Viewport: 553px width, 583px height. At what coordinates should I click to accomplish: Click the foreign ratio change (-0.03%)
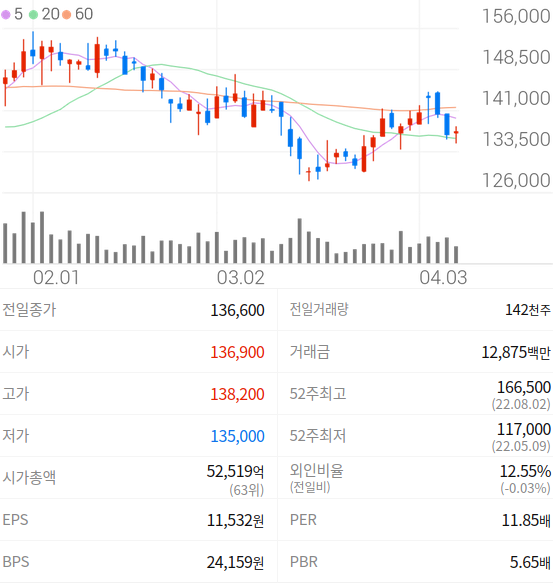tap(525, 488)
